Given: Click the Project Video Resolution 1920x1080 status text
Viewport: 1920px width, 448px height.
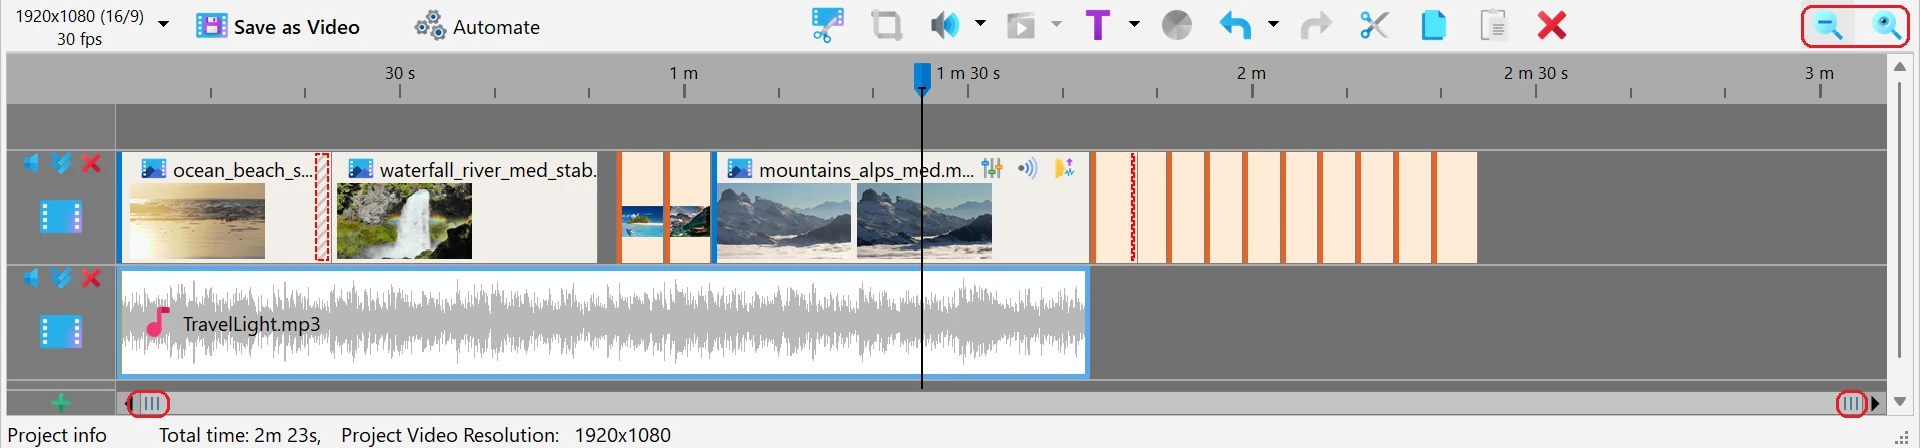Looking at the screenshot, I should (x=506, y=435).
